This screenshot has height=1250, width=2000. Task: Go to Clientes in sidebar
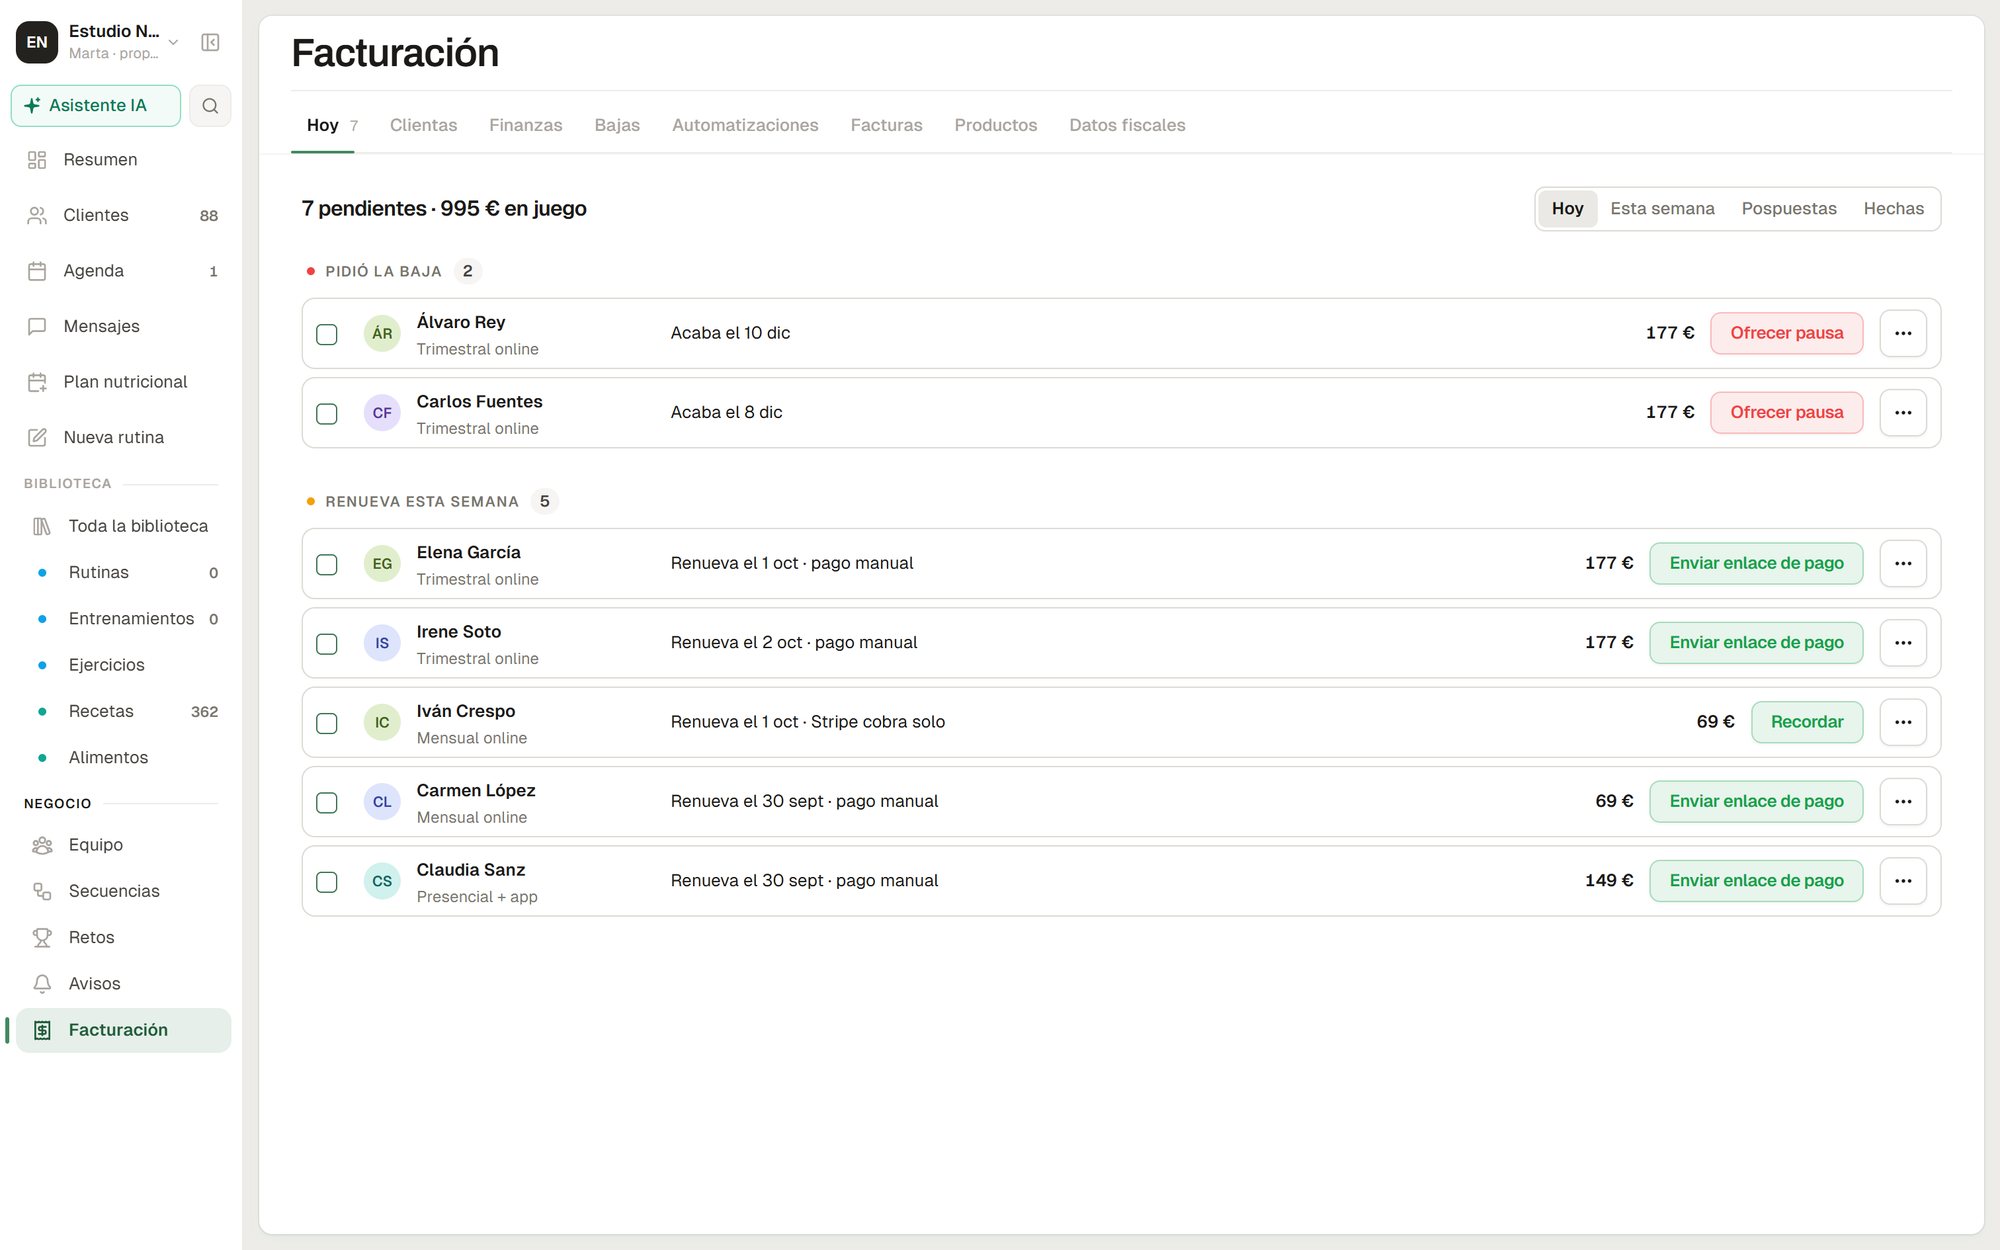pyautogui.click(x=123, y=215)
